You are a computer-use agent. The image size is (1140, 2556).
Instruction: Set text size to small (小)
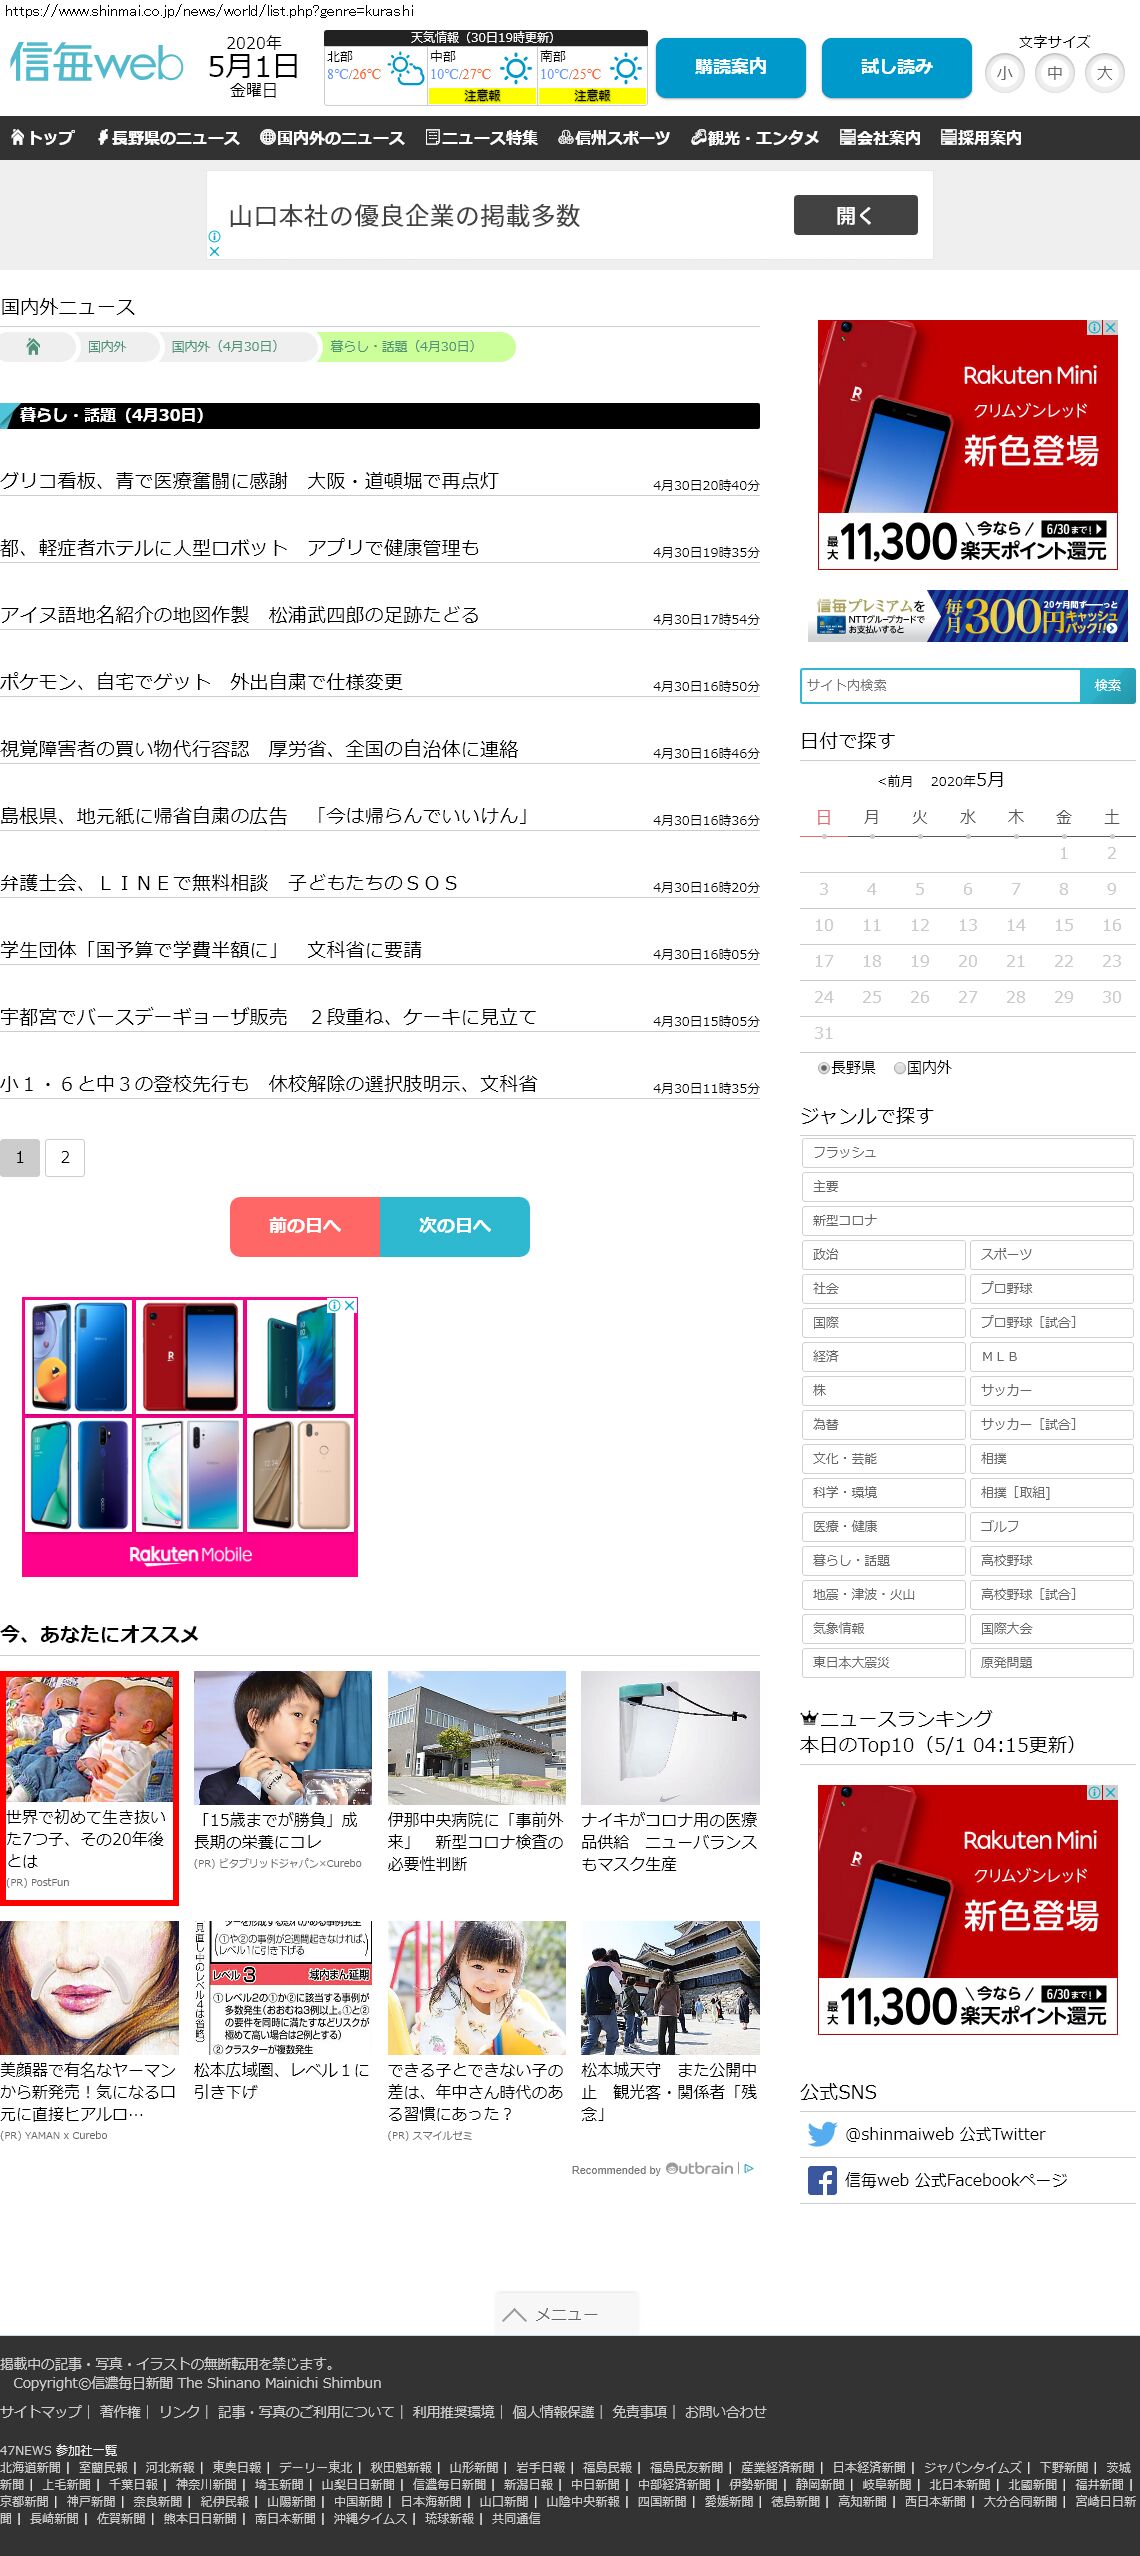[1005, 73]
